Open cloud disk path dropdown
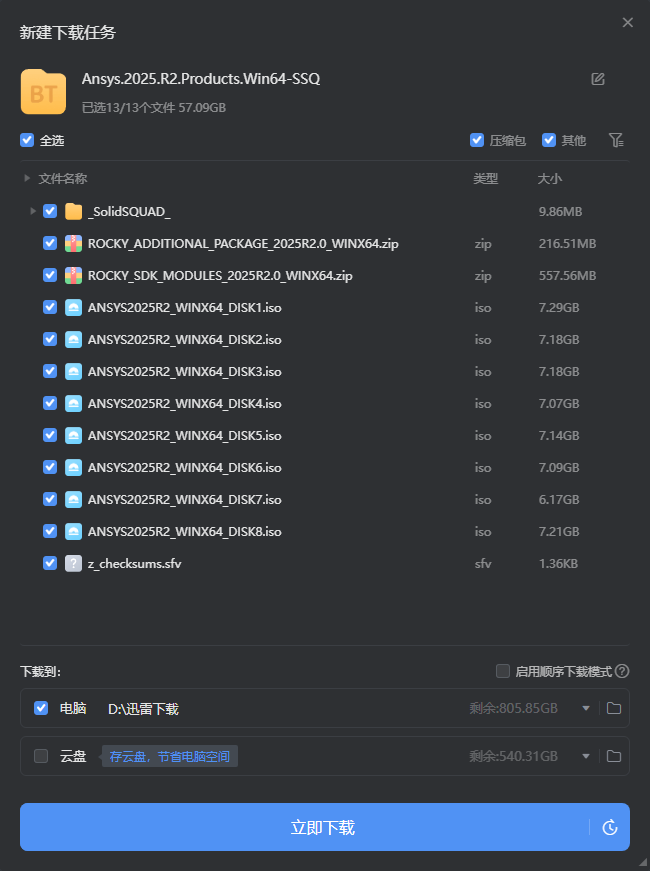650x871 pixels. [586, 756]
